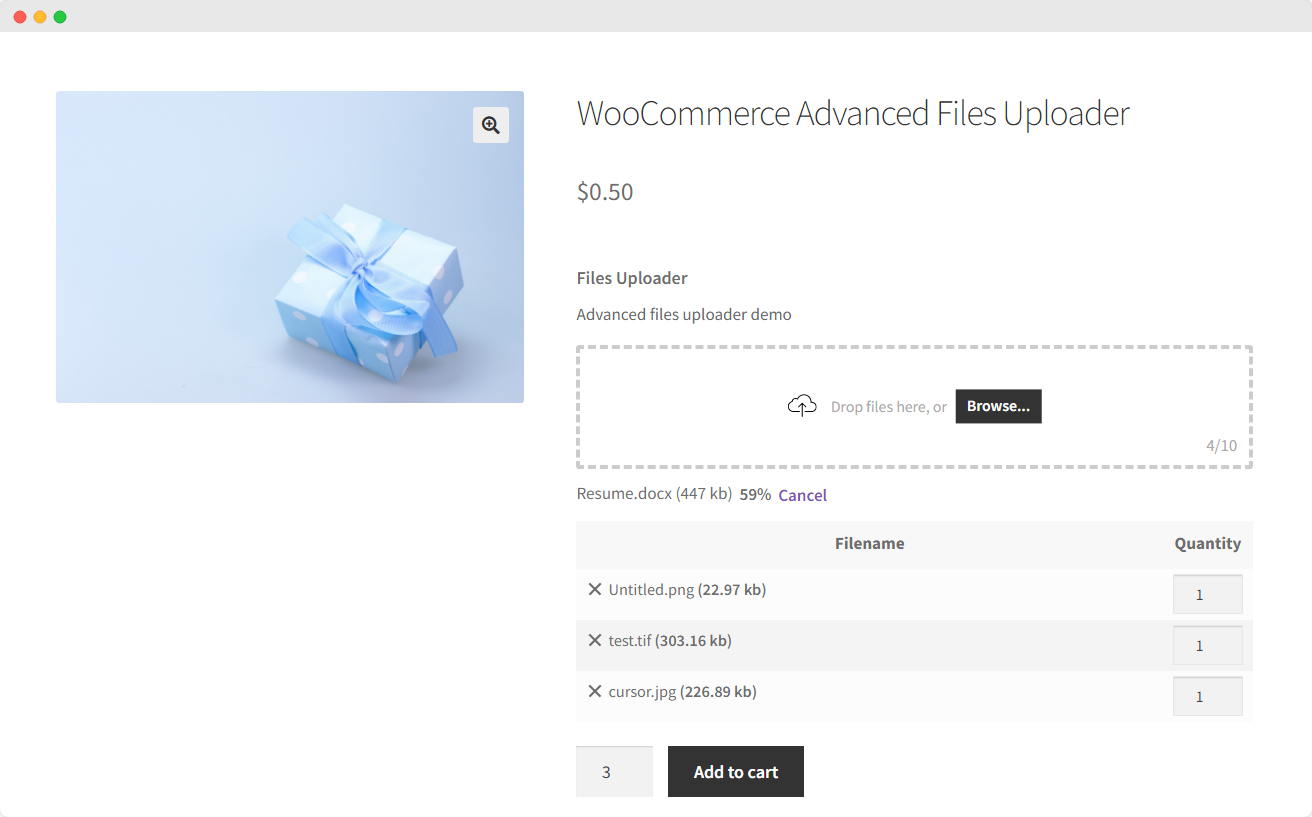The image size is (1312, 817).
Task: Click the $0.50 price
Action: click(x=605, y=192)
